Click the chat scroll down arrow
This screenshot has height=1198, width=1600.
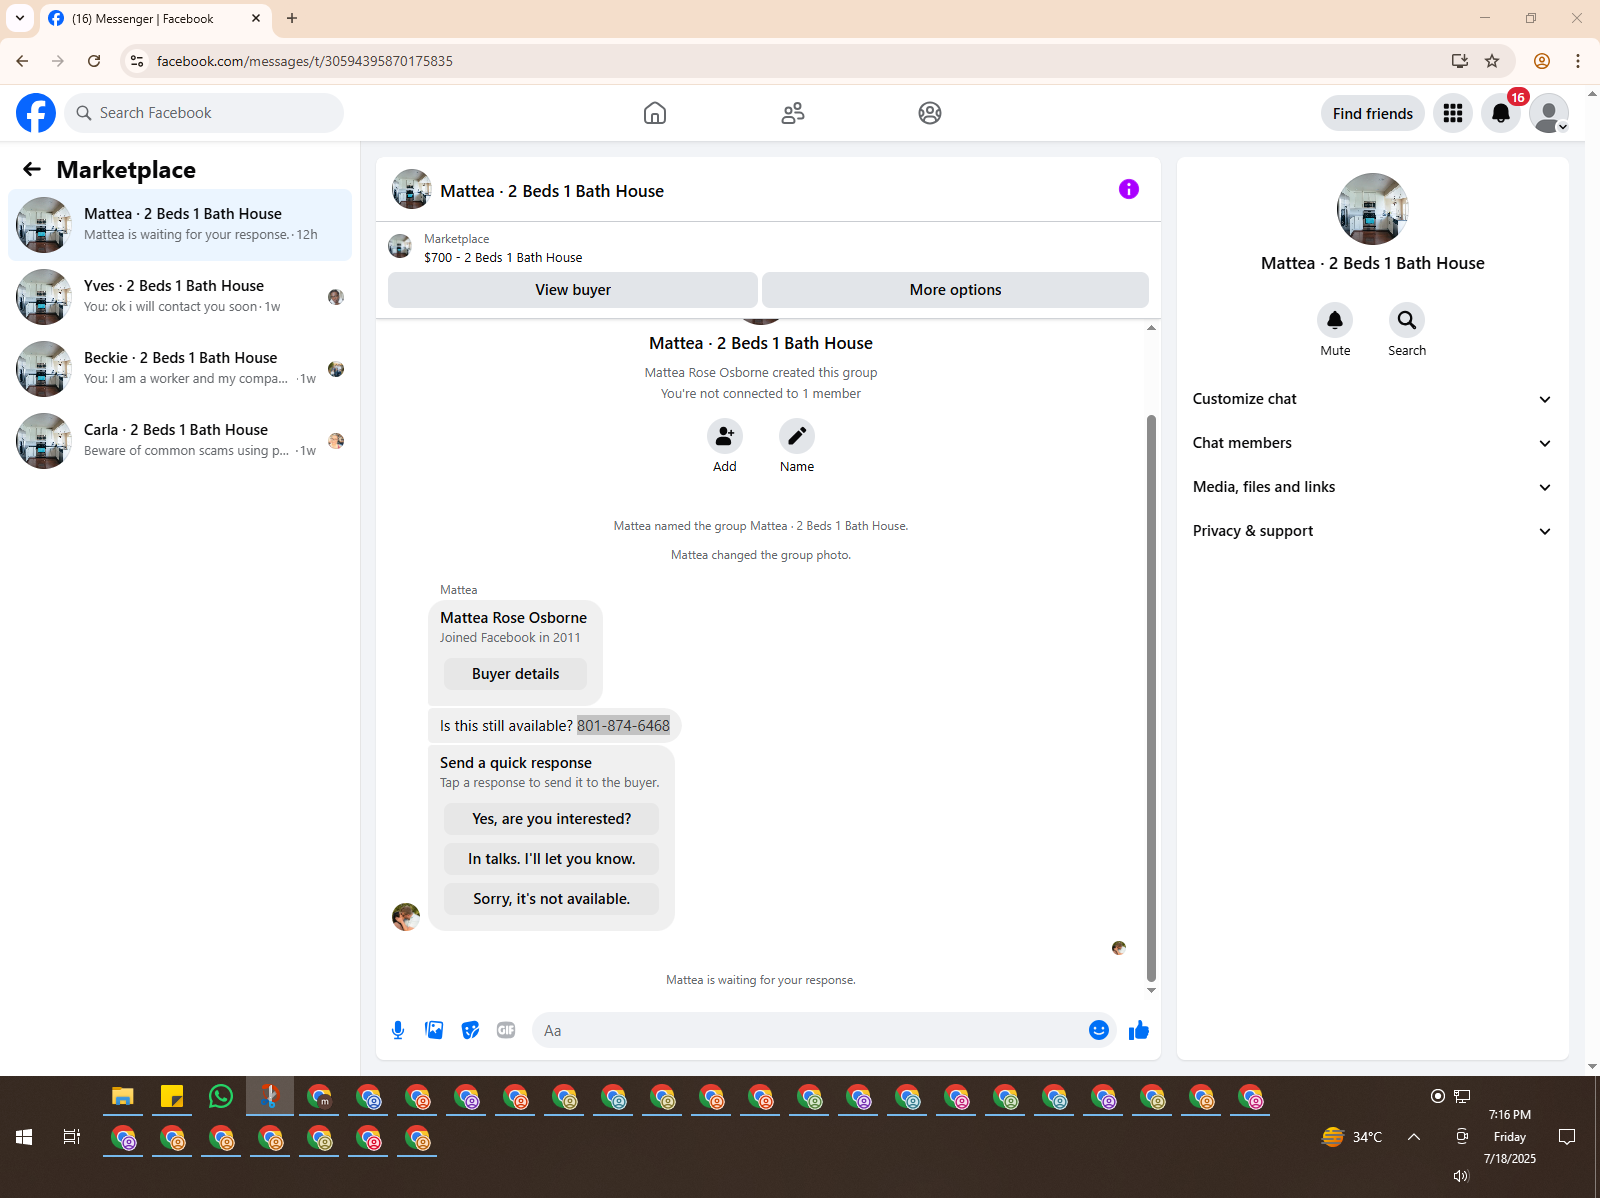[1151, 990]
